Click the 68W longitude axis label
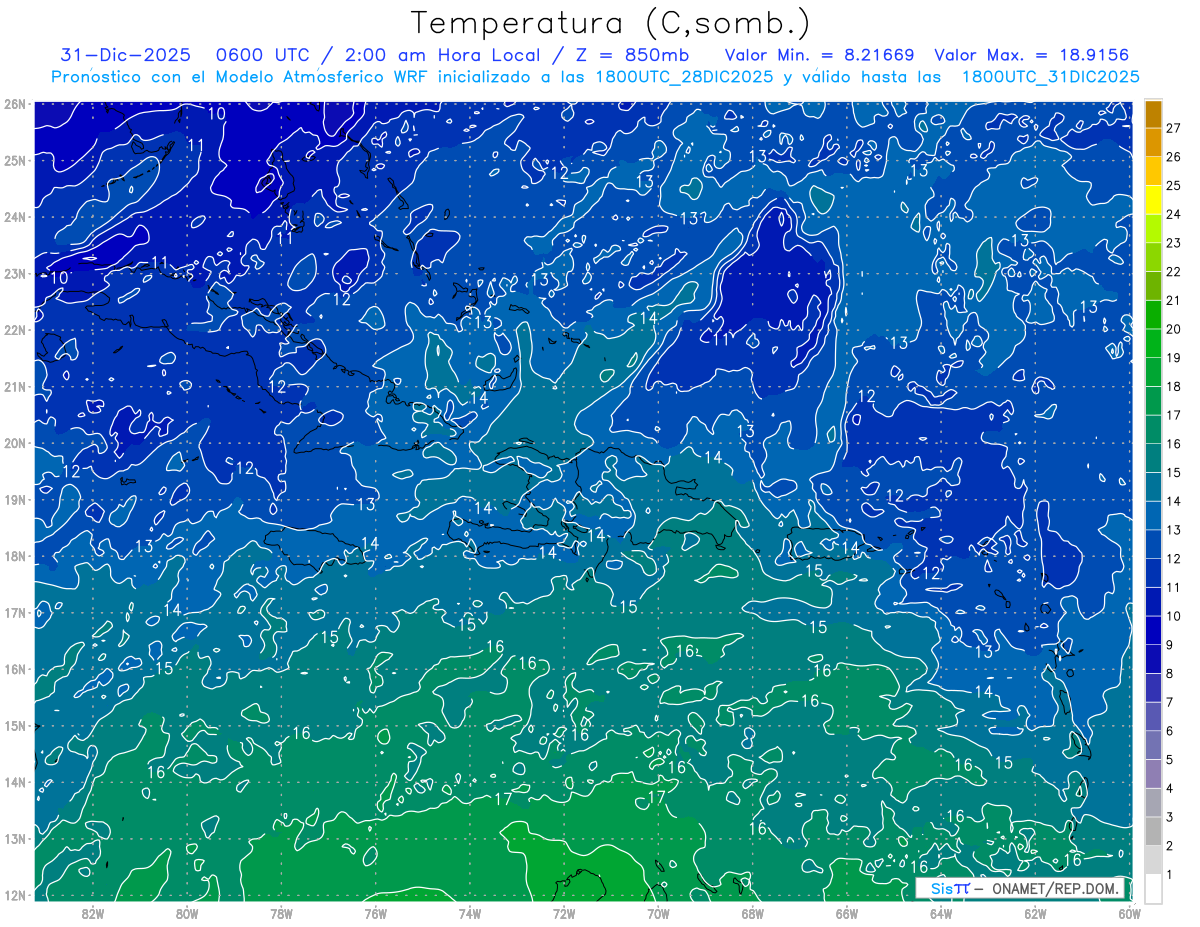 (x=752, y=913)
